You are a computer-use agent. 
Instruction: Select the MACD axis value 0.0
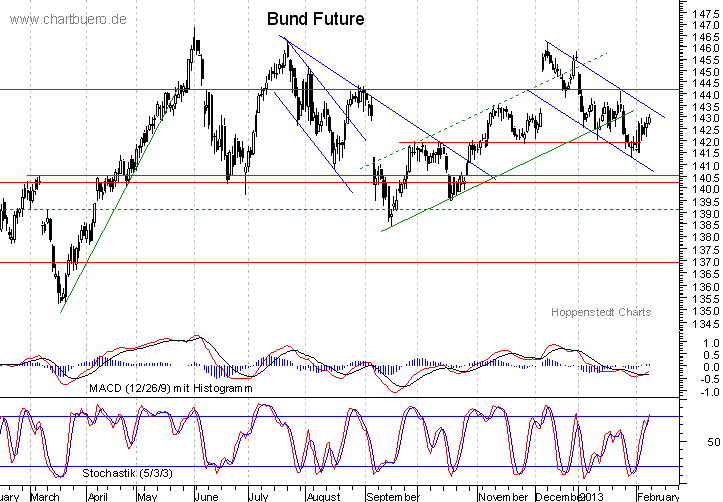coord(712,367)
